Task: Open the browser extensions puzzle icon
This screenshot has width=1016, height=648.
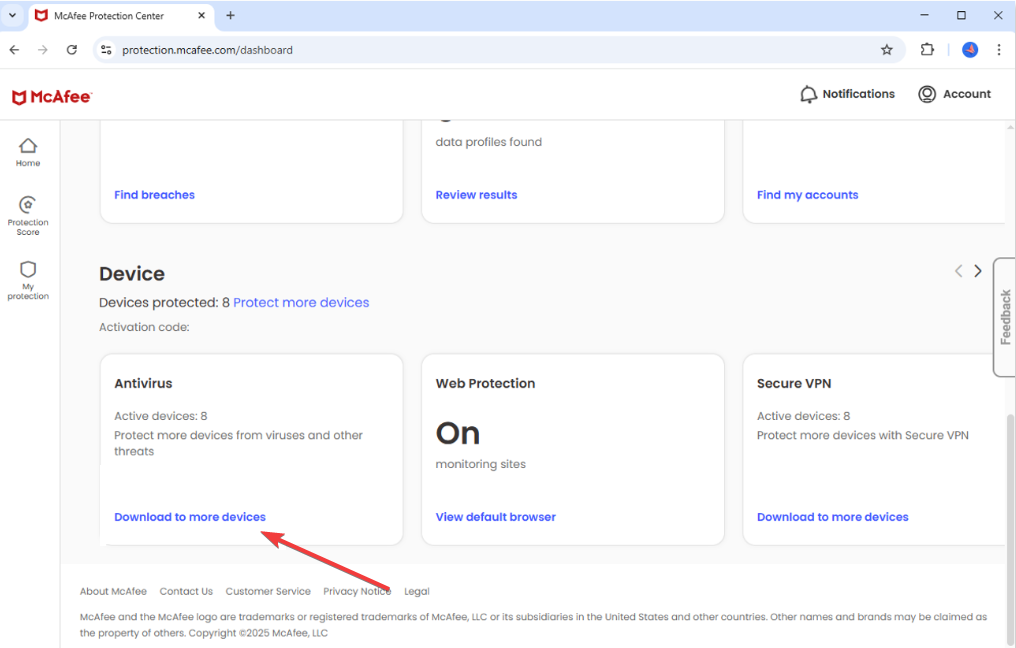Action: tap(927, 50)
